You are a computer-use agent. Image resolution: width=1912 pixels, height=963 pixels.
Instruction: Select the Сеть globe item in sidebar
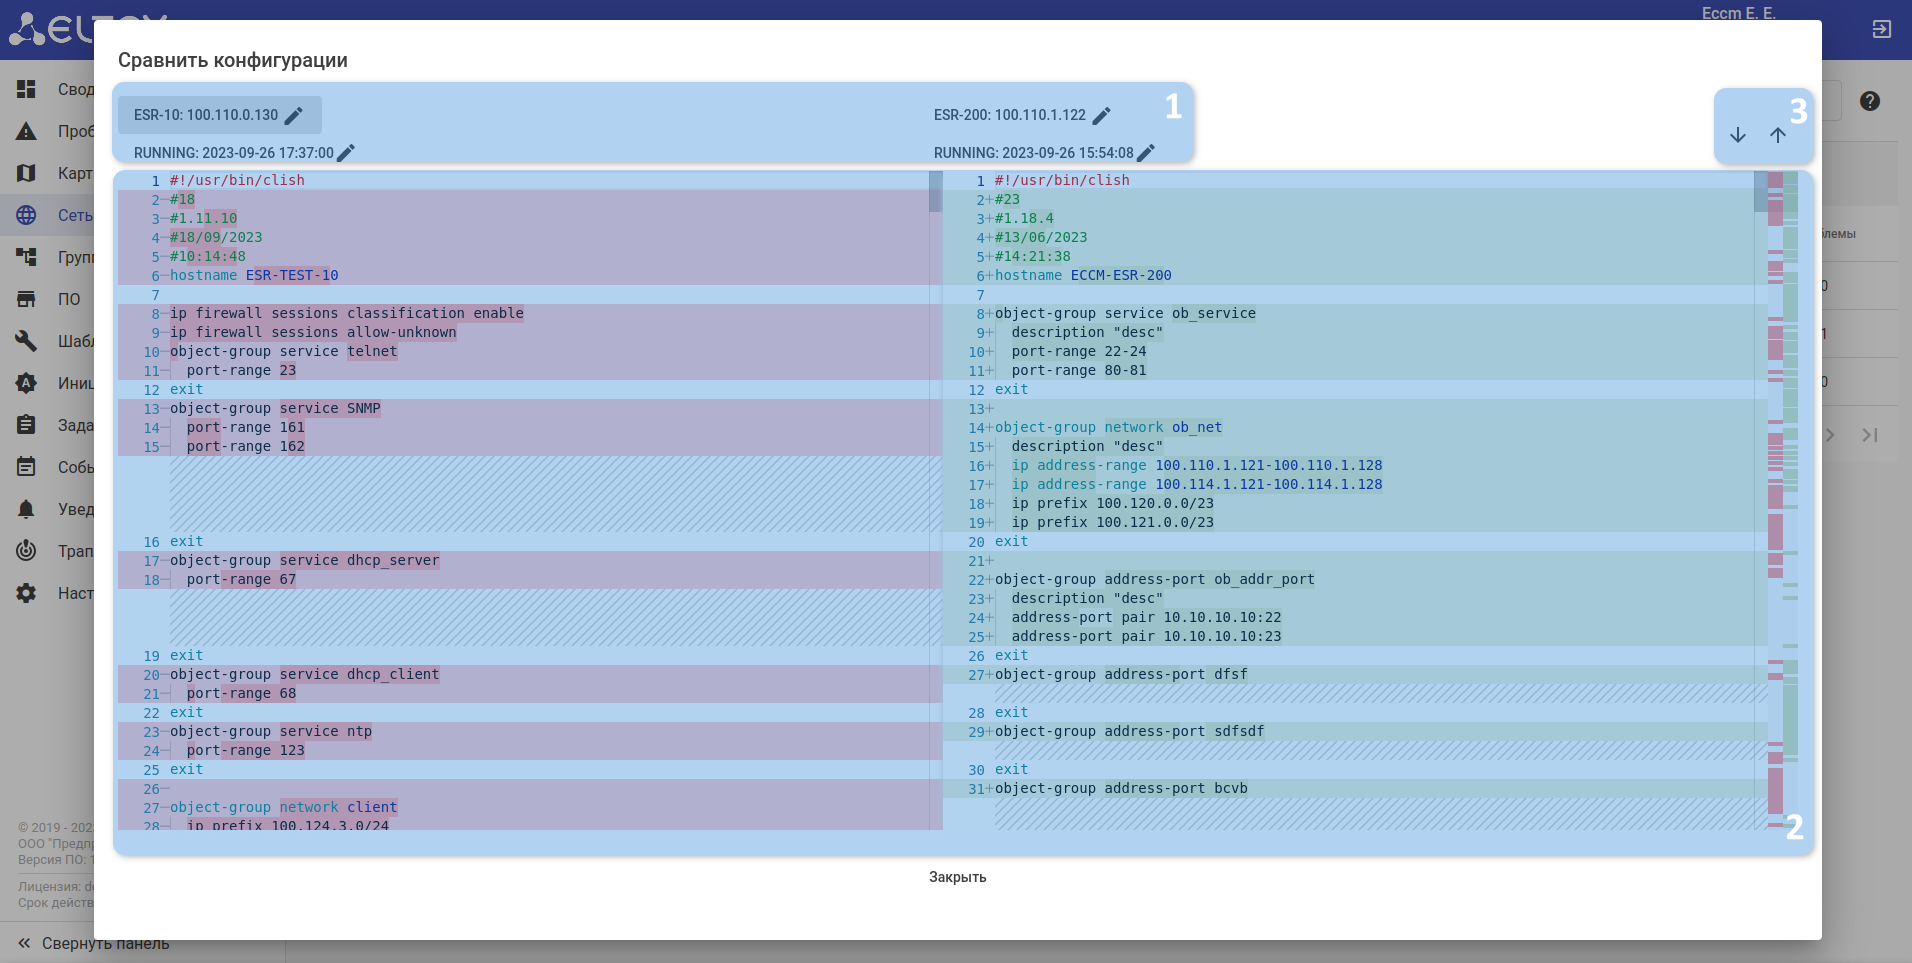27,215
